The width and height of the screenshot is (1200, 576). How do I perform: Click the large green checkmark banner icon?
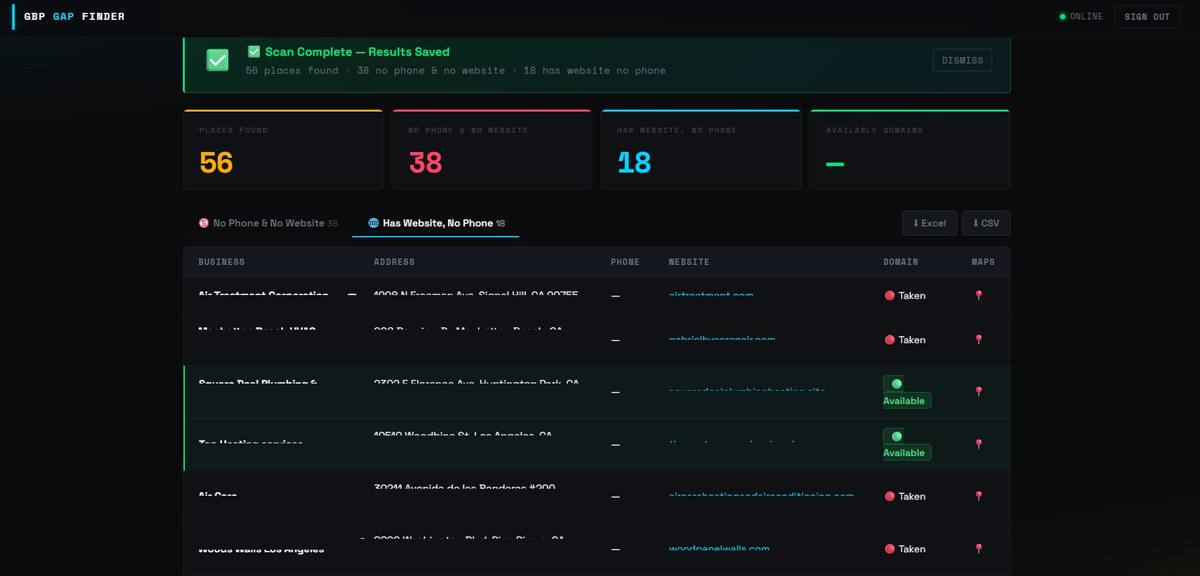217,60
